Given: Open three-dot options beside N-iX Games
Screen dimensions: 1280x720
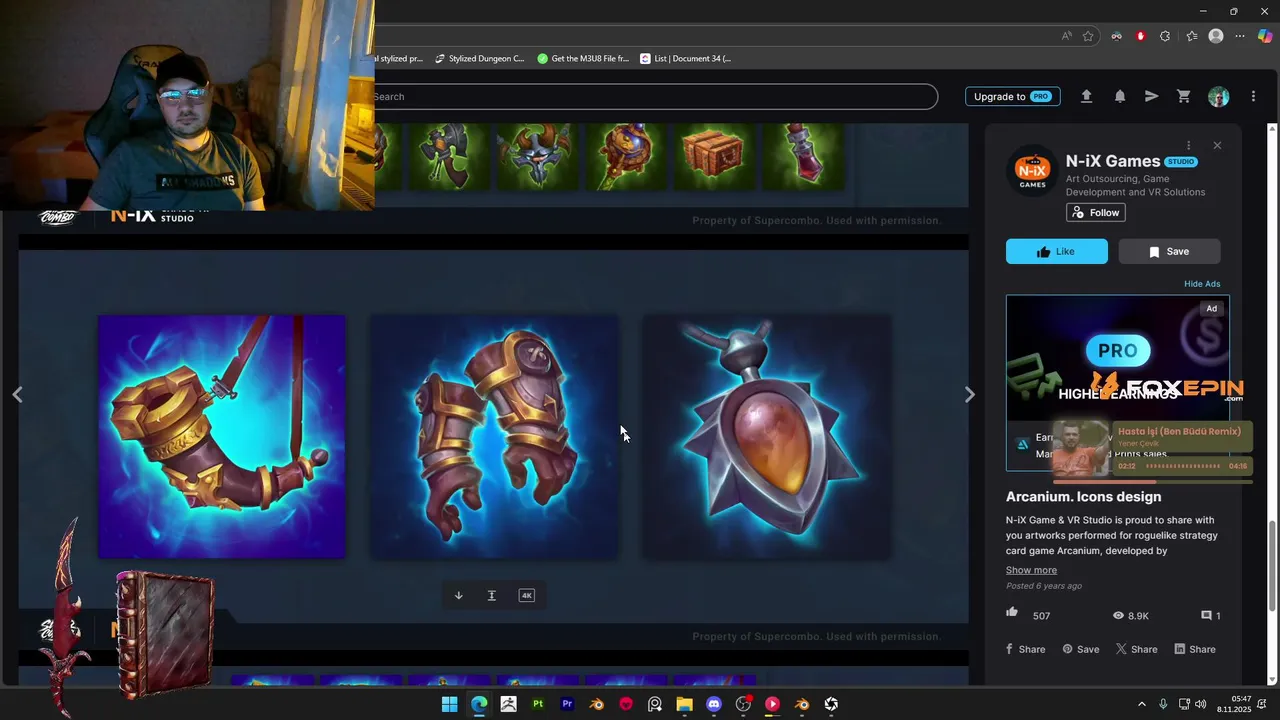Looking at the screenshot, I should pyautogui.click(x=1188, y=145).
